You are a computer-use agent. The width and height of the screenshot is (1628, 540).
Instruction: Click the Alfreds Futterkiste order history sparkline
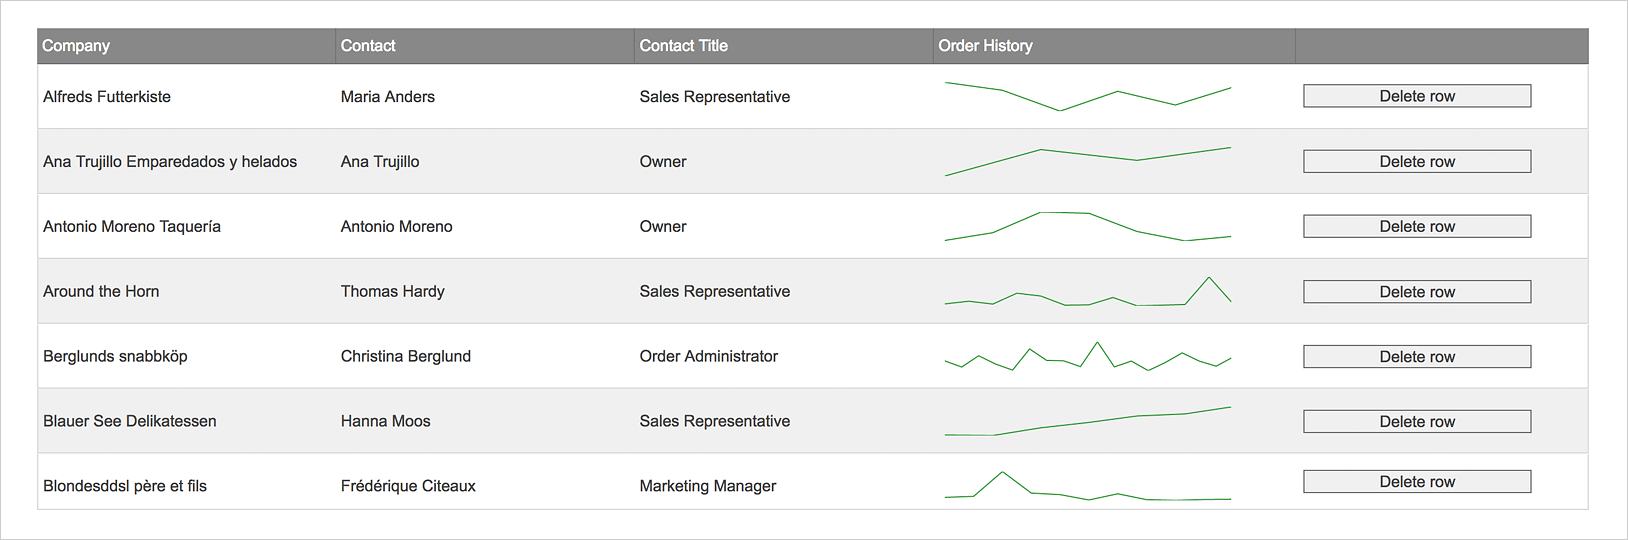coord(1088,97)
